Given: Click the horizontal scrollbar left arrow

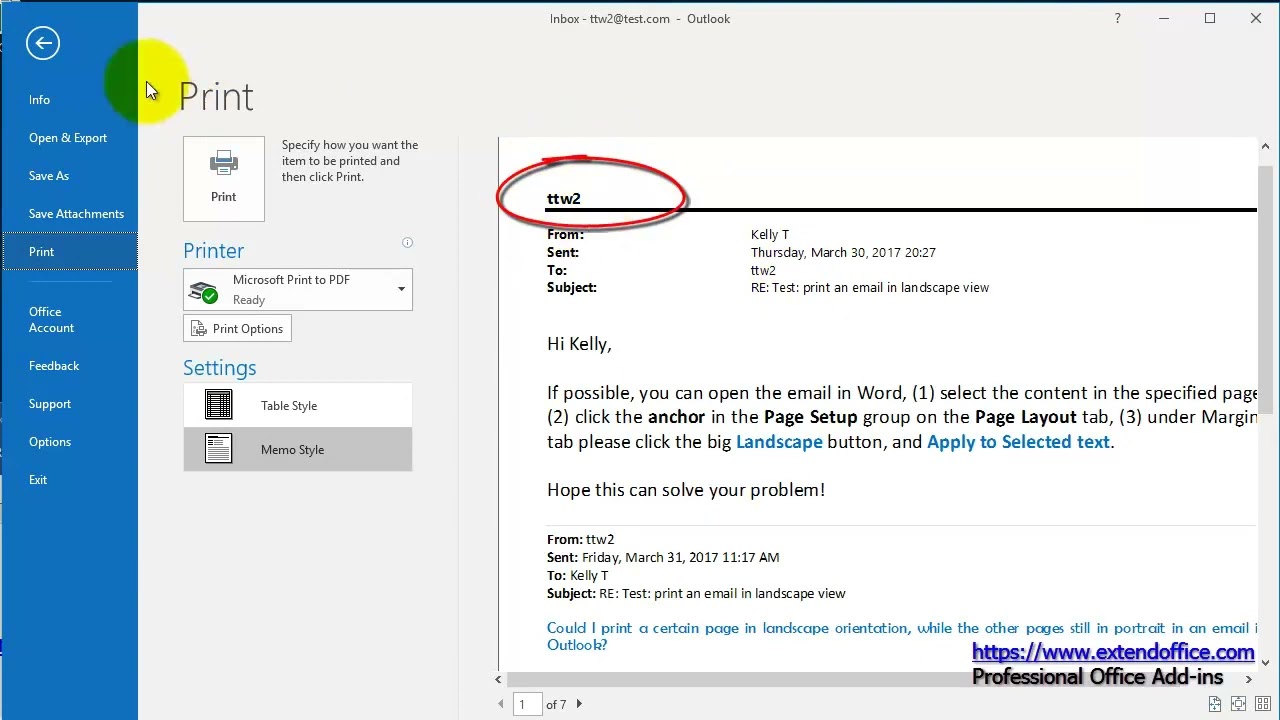Looking at the screenshot, I should click(499, 679).
